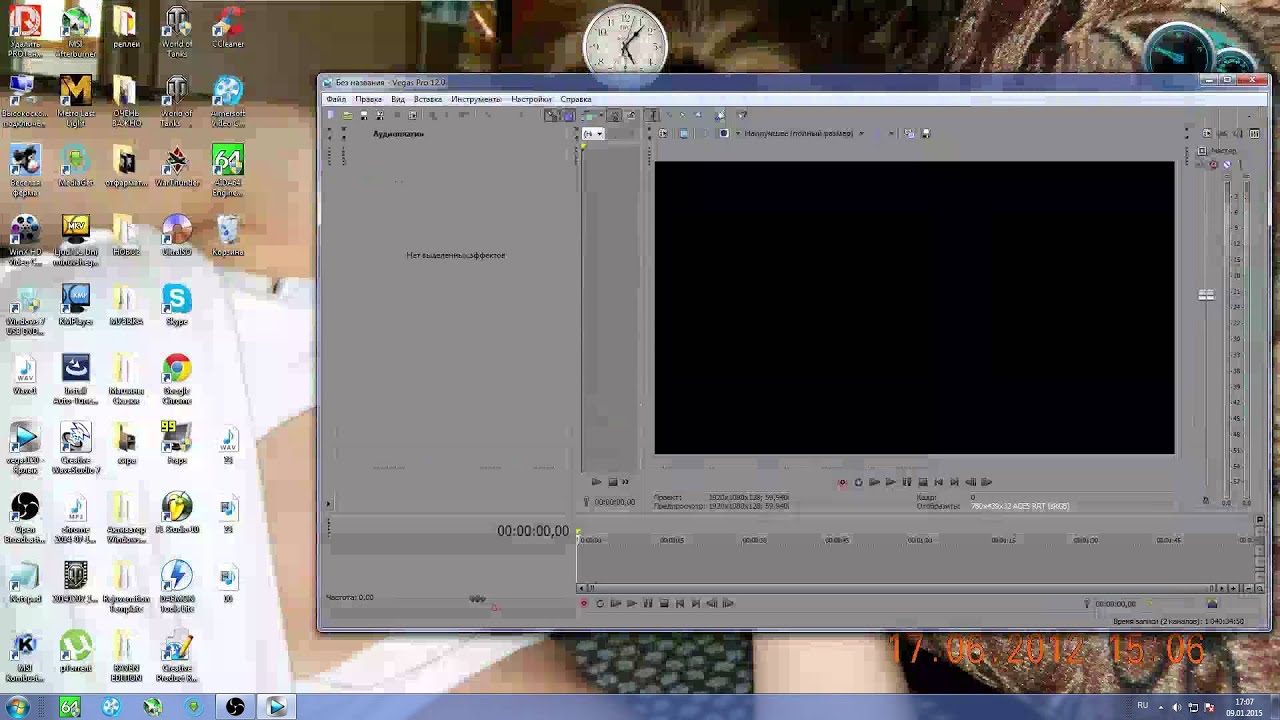
Task: Open the Правка menu
Action: [368, 99]
